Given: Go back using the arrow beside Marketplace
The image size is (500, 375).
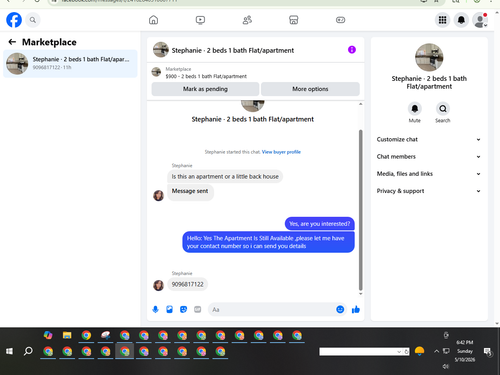Looking at the screenshot, I should tap(12, 42).
